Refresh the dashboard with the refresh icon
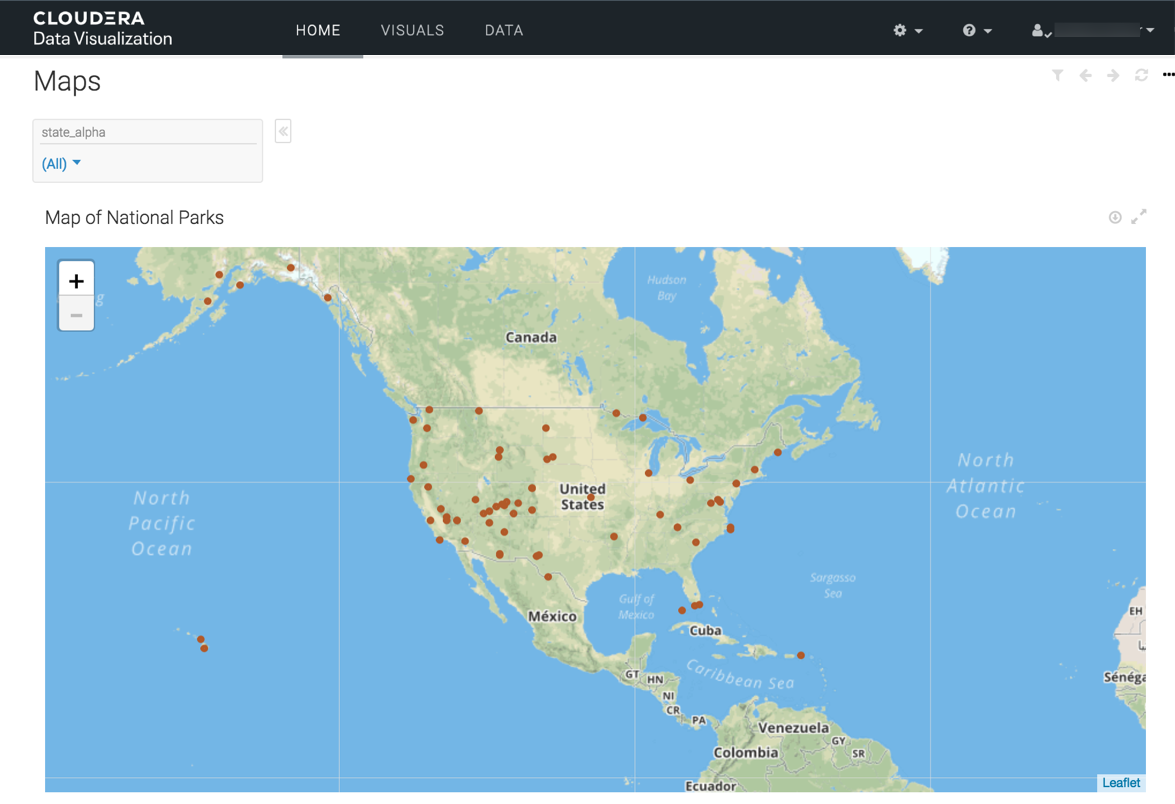 click(x=1141, y=75)
